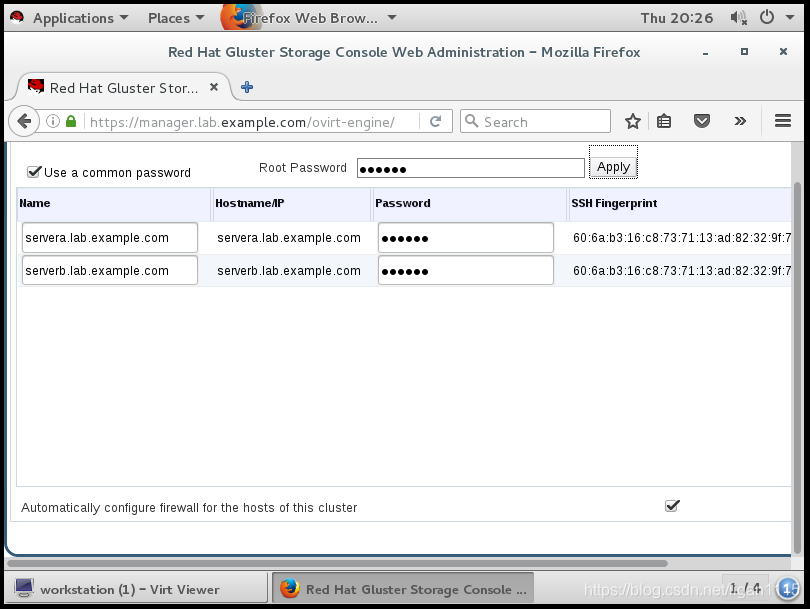This screenshot has height=609, width=810.
Task: Click the Root Password field
Action: click(471, 168)
